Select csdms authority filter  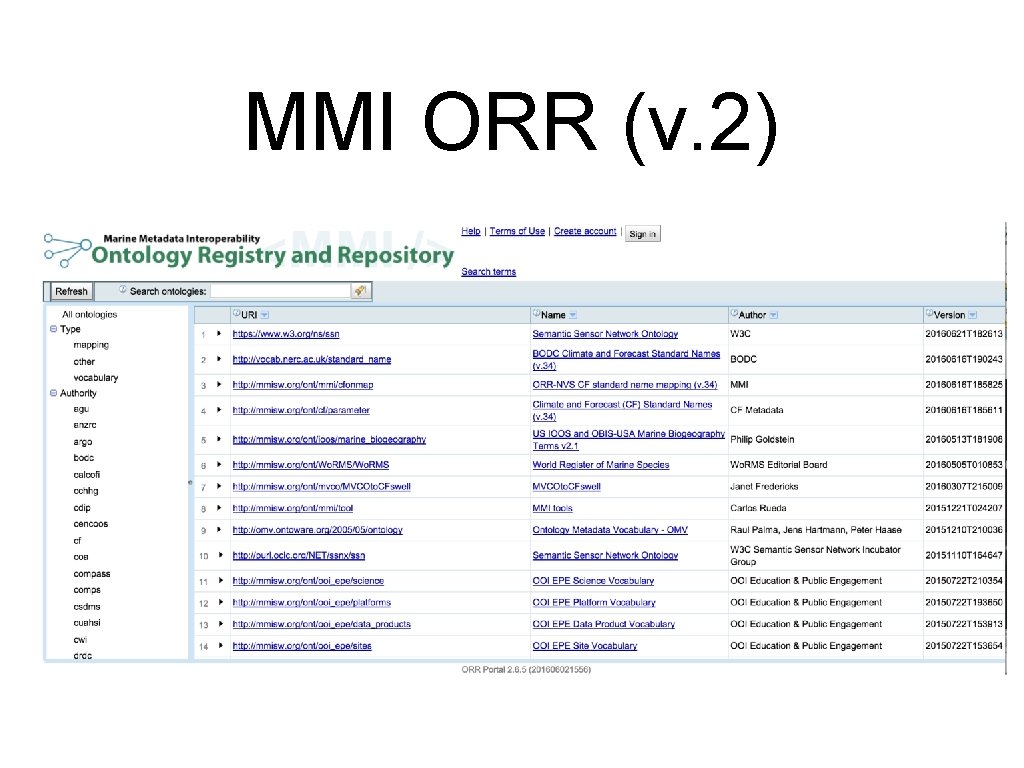[x=86, y=606]
